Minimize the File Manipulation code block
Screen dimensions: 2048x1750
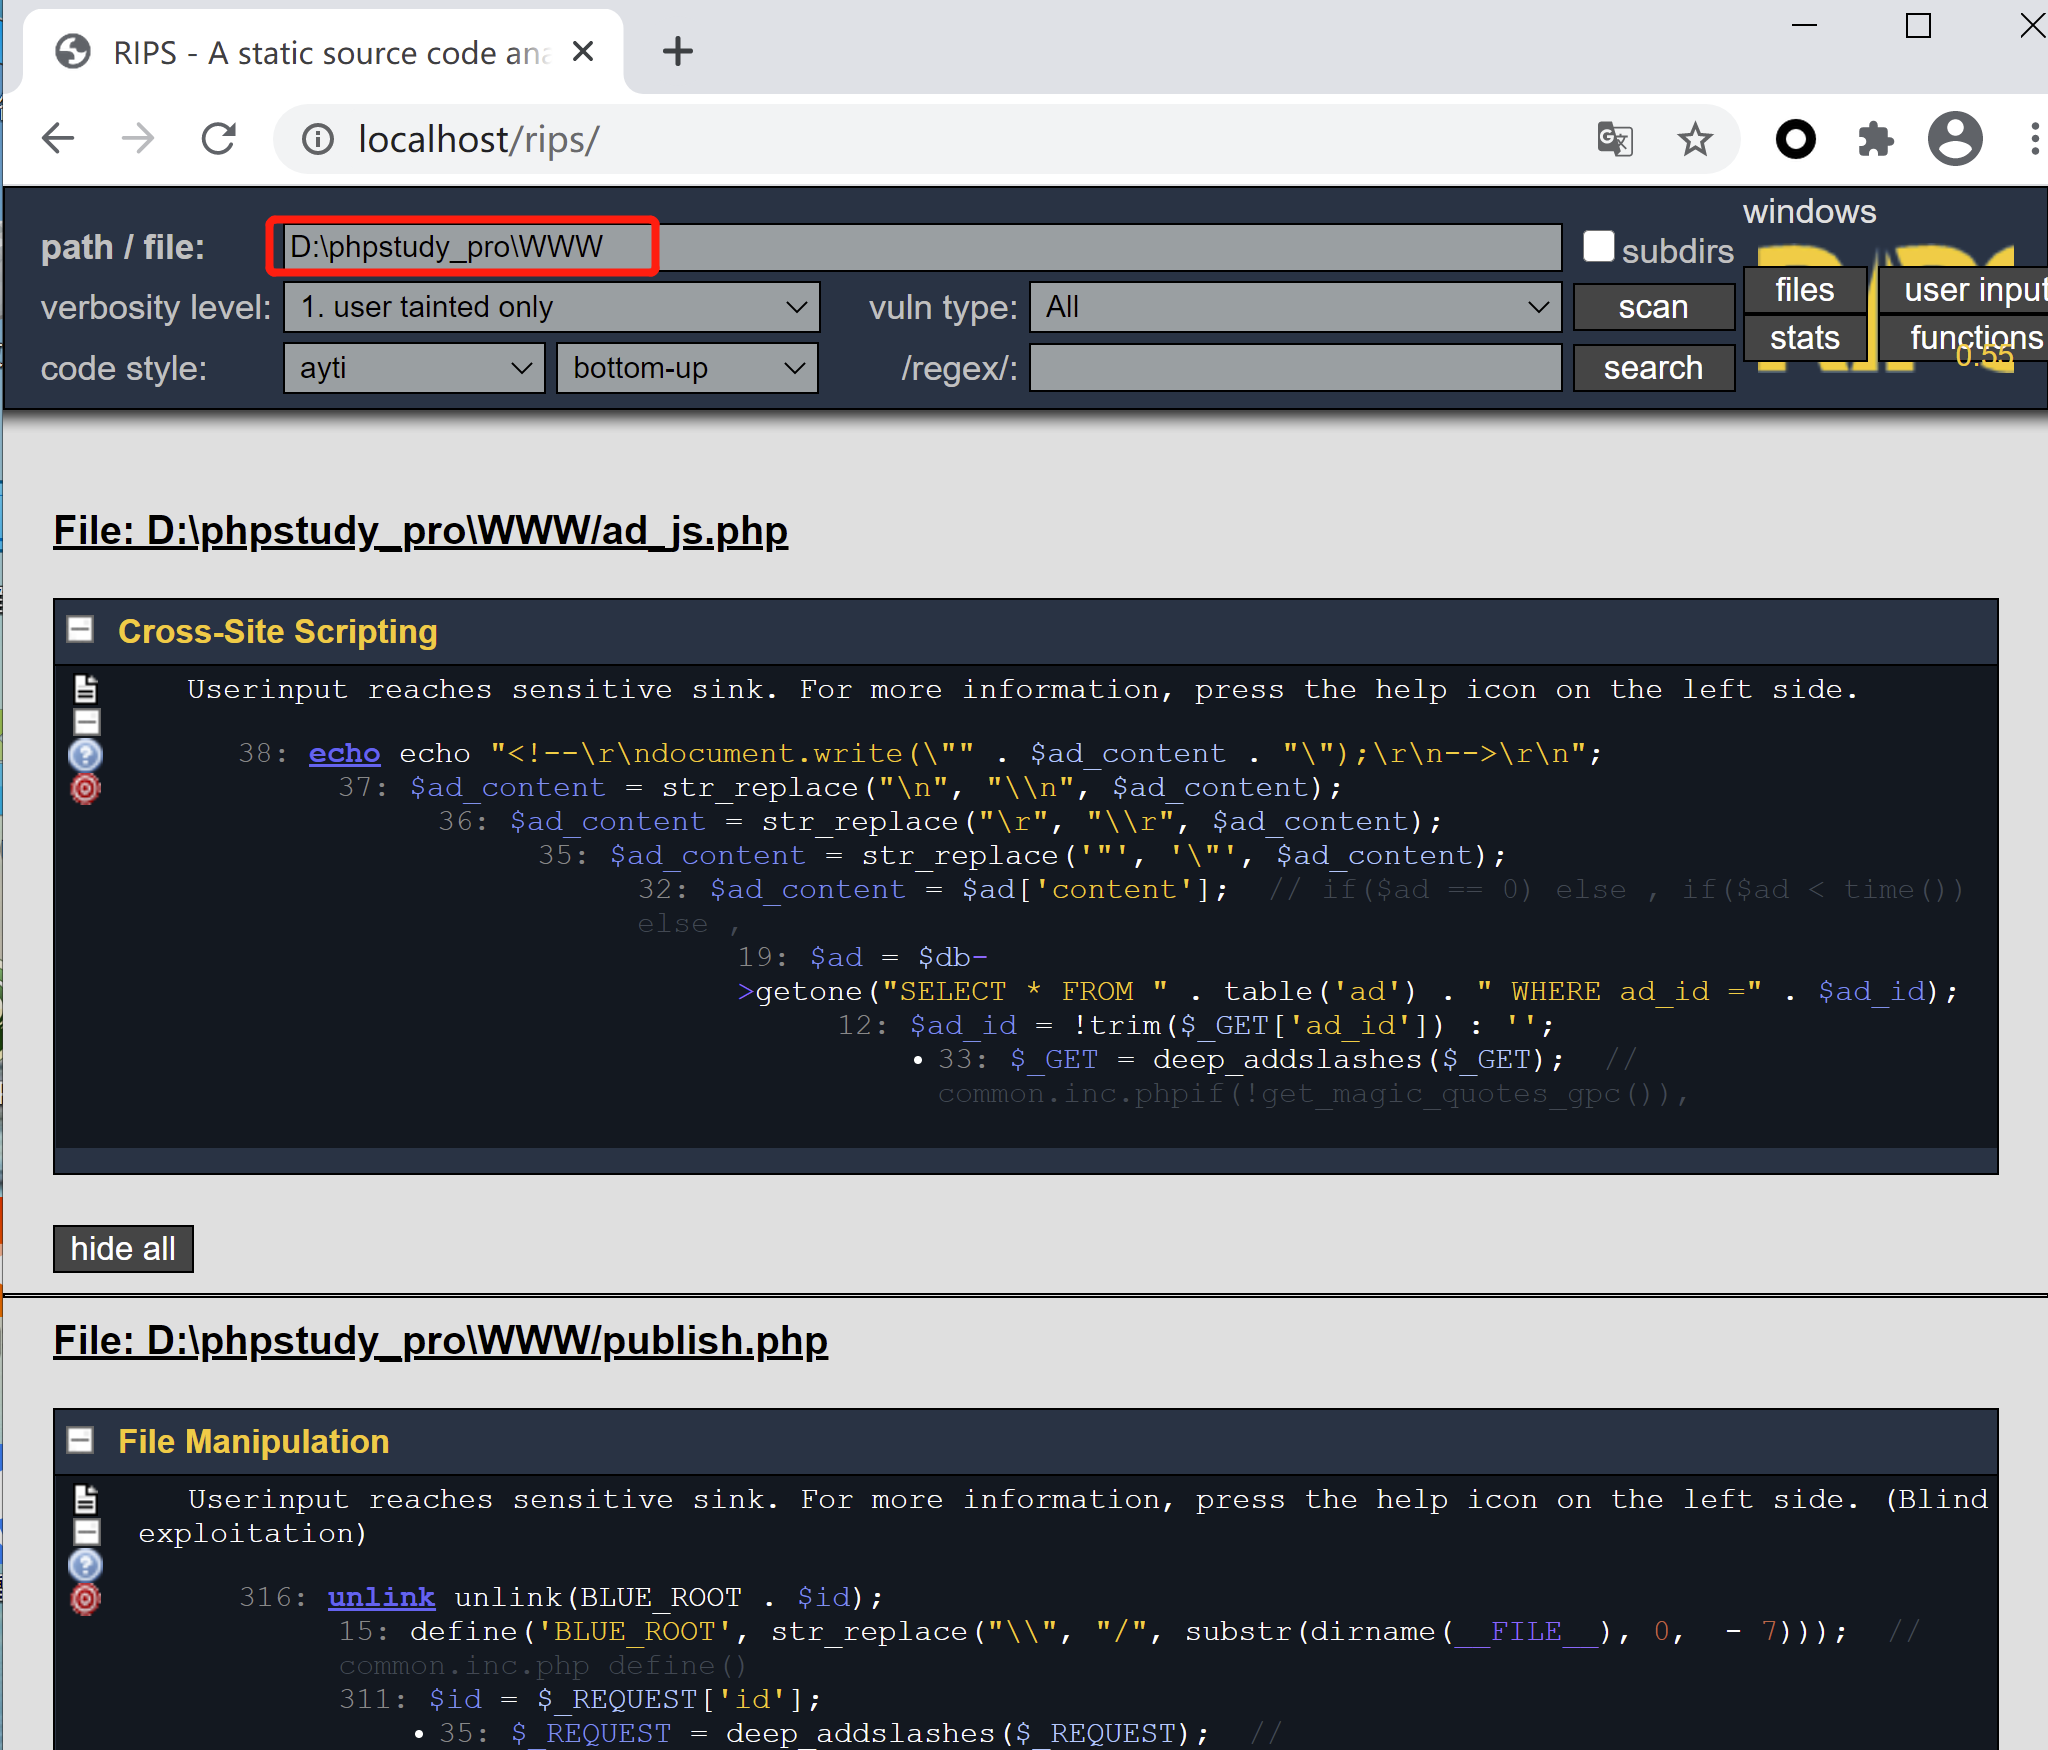(86, 1531)
